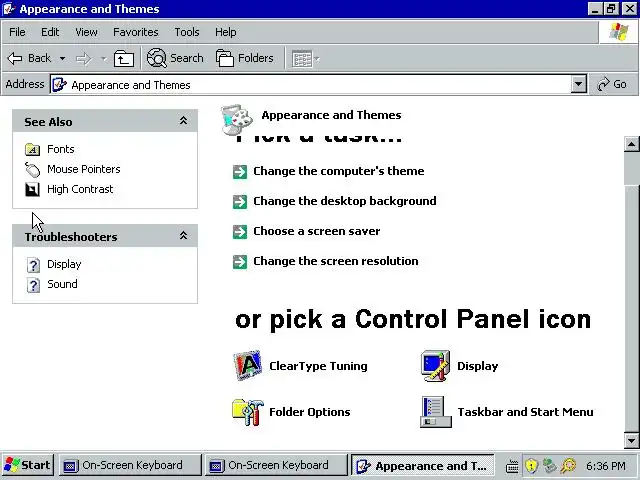This screenshot has width=640, height=480.
Task: Open Mouse Pointers link in See Also
Action: click(84, 169)
